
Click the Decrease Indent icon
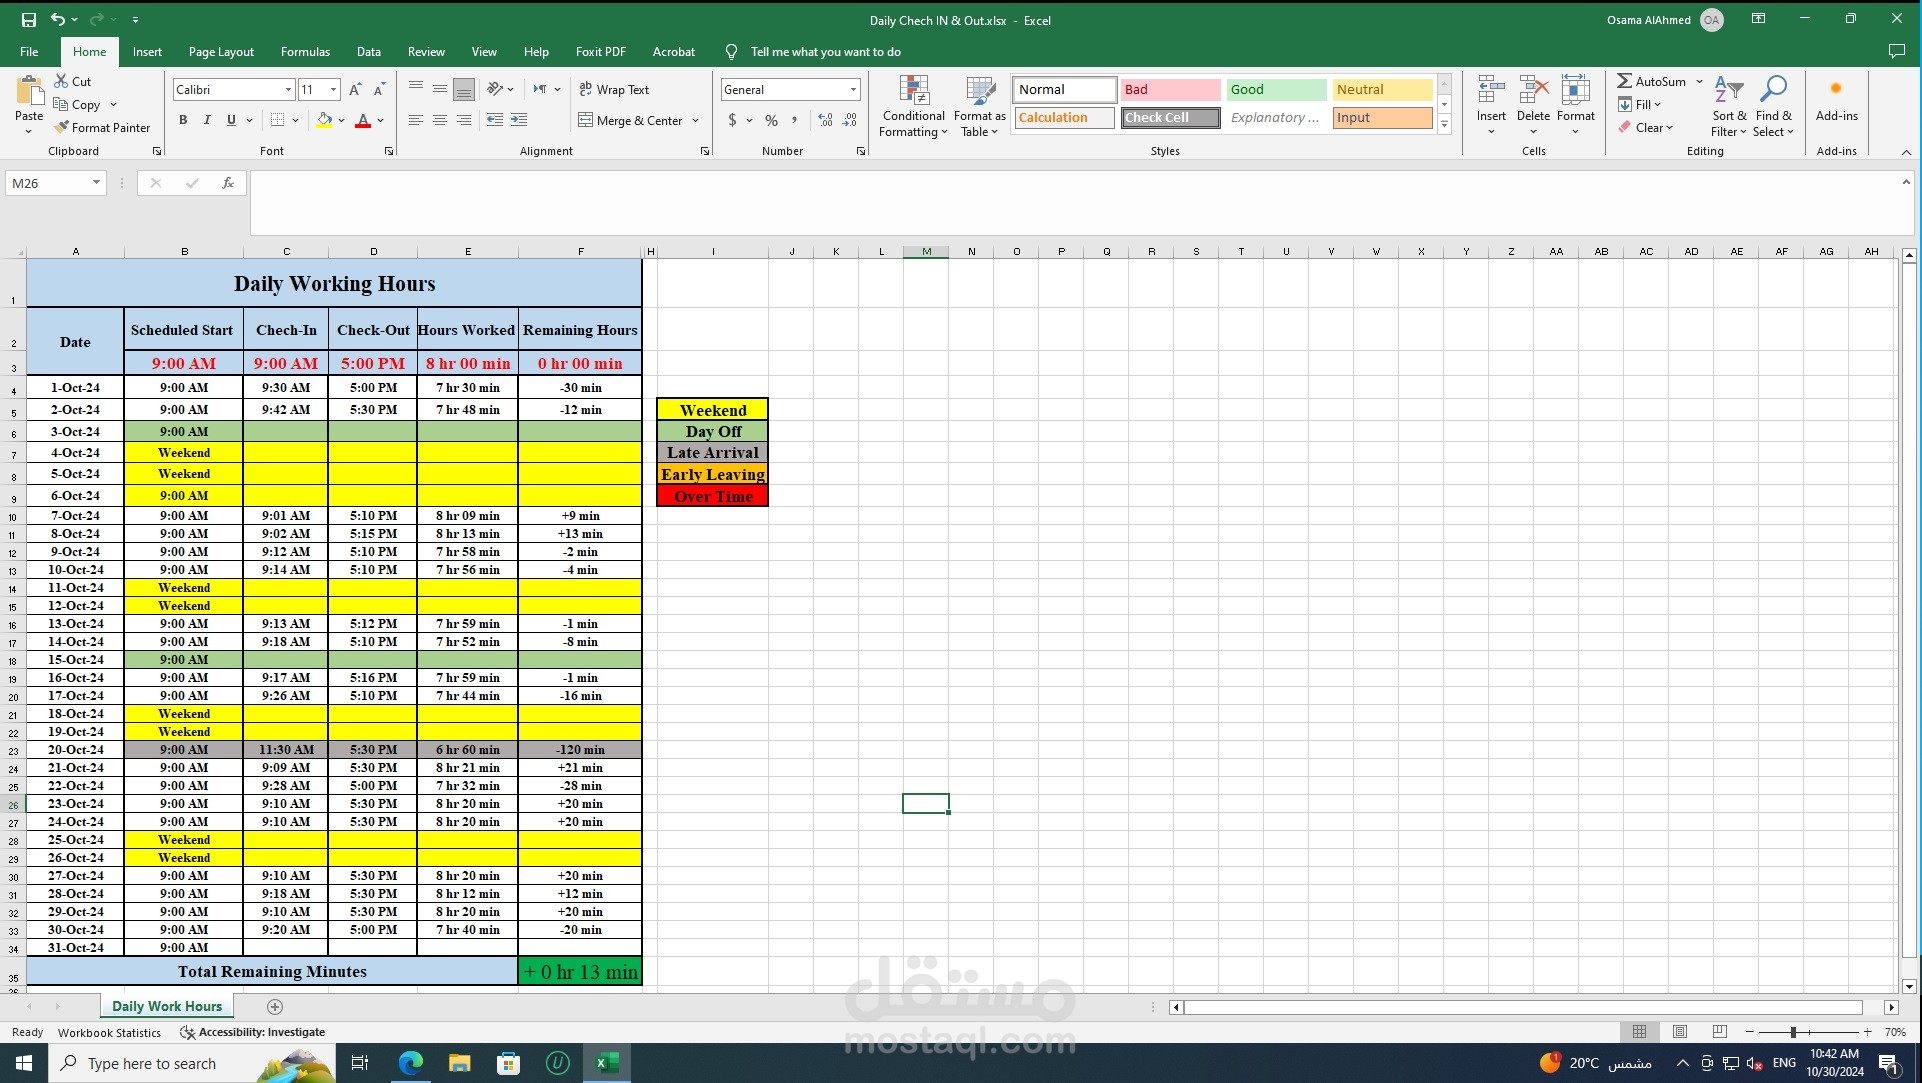[x=495, y=120]
